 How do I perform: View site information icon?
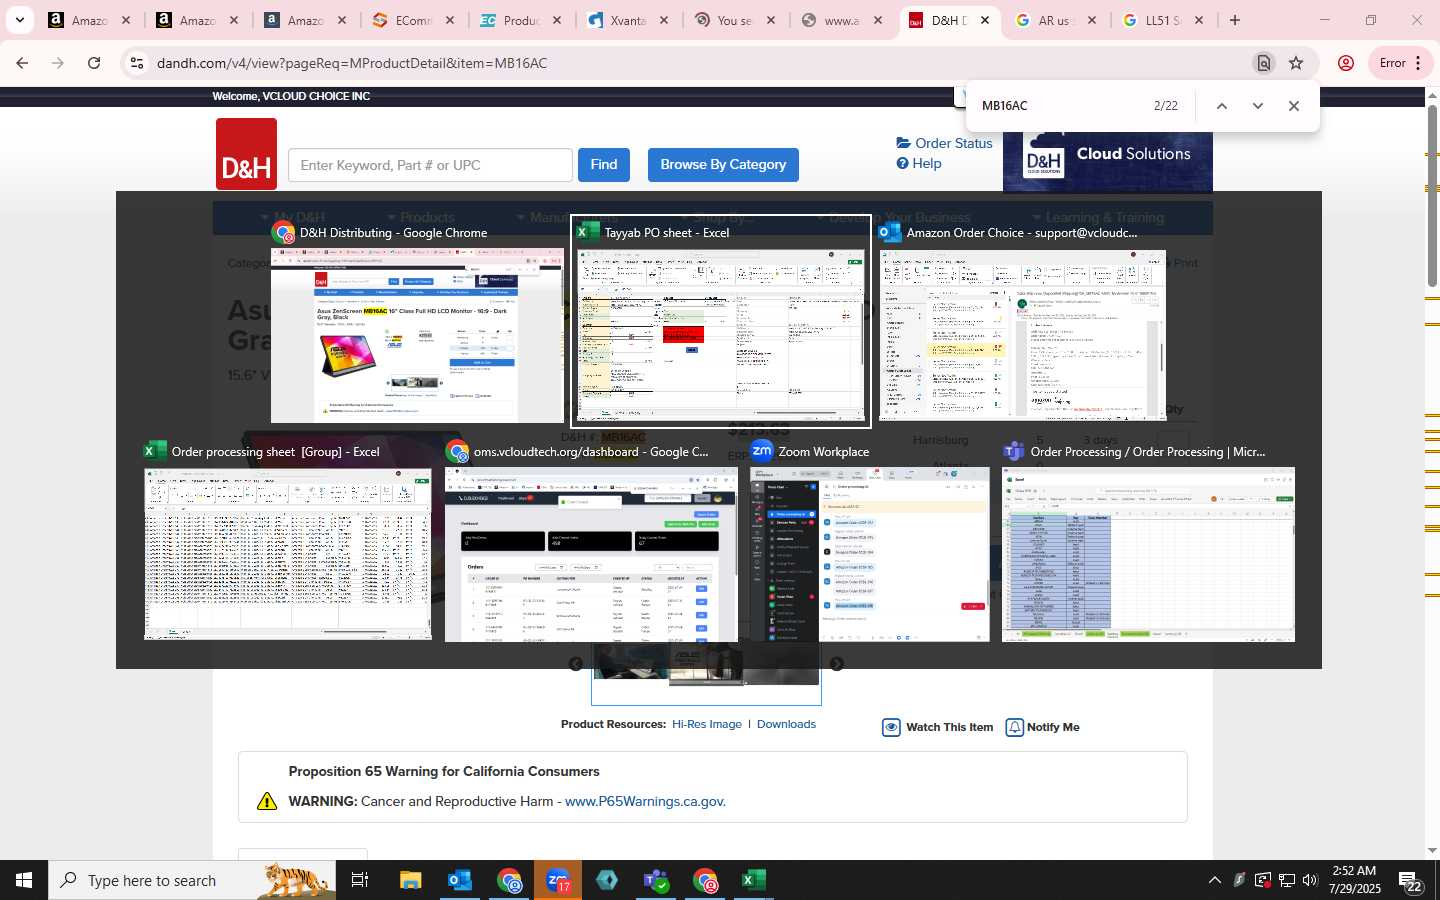click(x=137, y=63)
